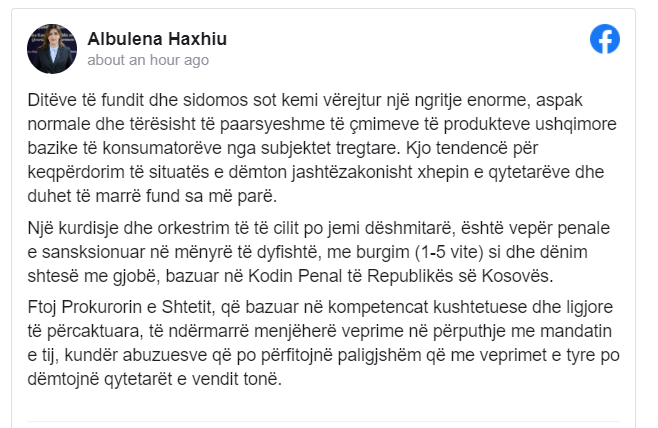Click the words 'ngritje enorme' in the first line

pyautogui.click(x=473, y=100)
